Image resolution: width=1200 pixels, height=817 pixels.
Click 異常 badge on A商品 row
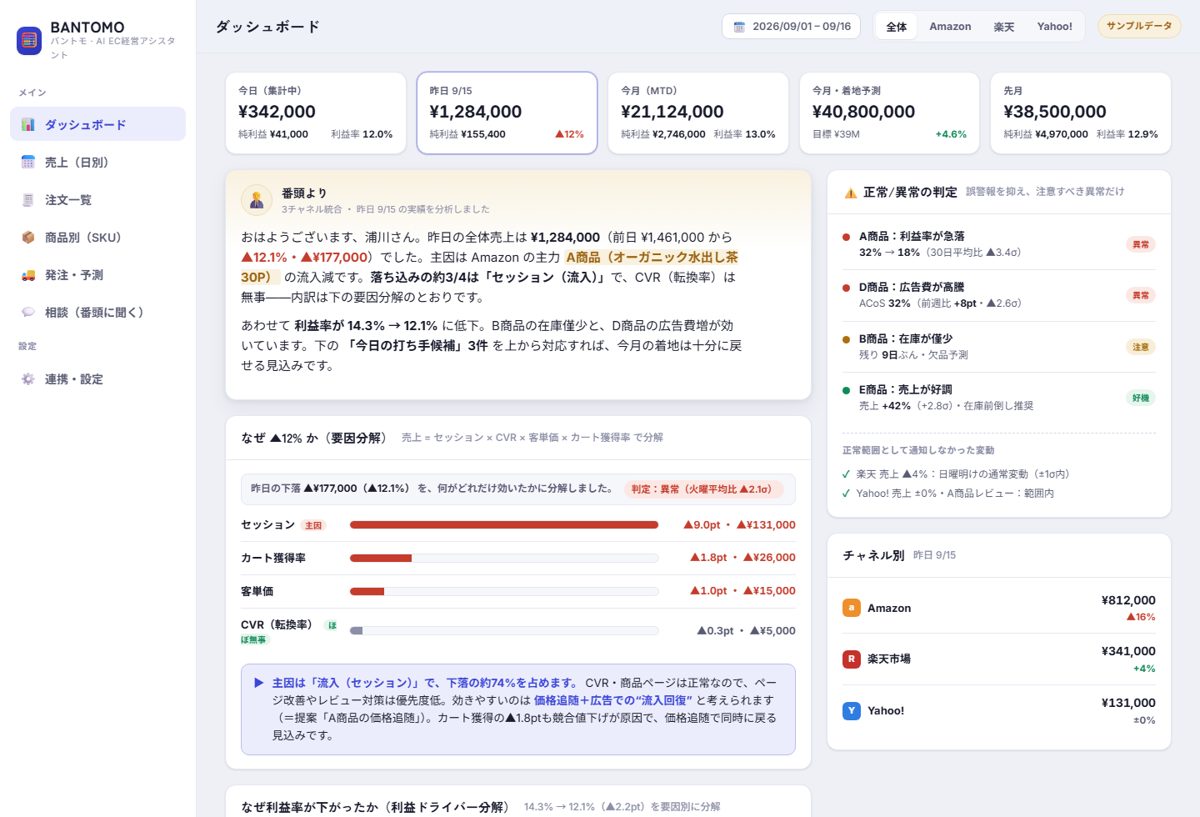(1141, 244)
